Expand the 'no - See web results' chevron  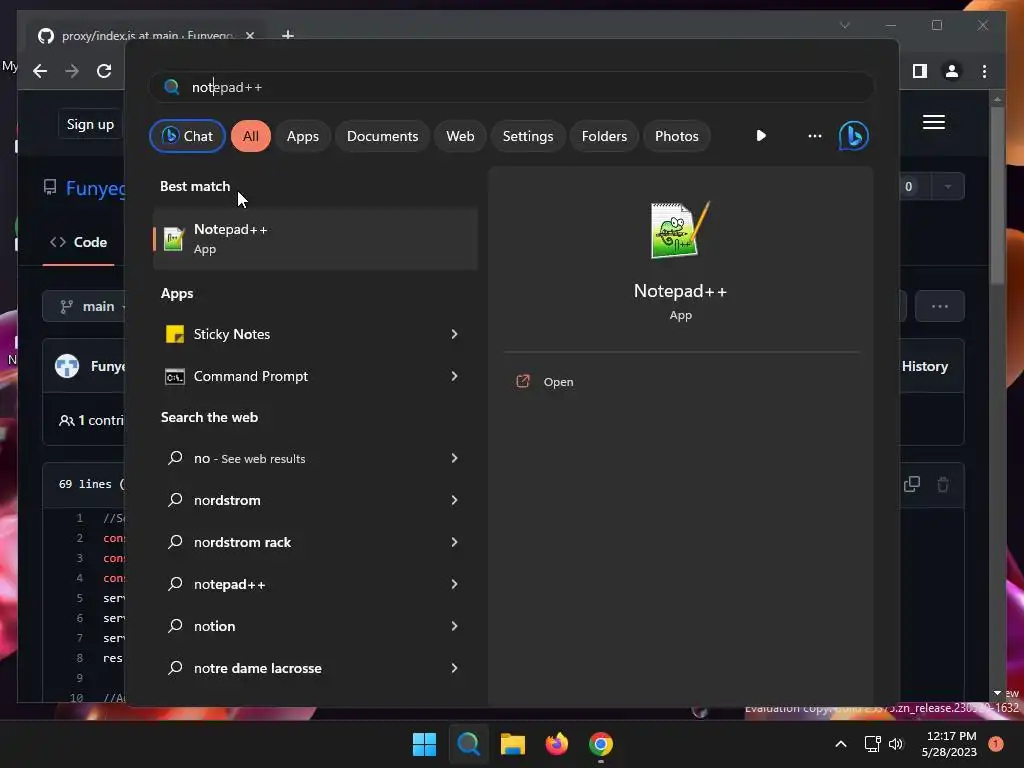click(x=455, y=458)
